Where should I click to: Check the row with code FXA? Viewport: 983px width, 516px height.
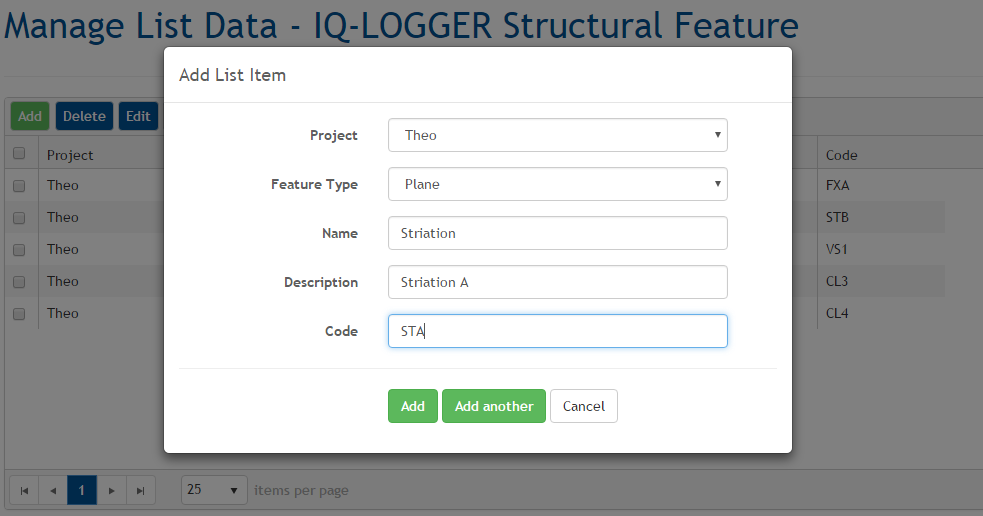(x=19, y=186)
